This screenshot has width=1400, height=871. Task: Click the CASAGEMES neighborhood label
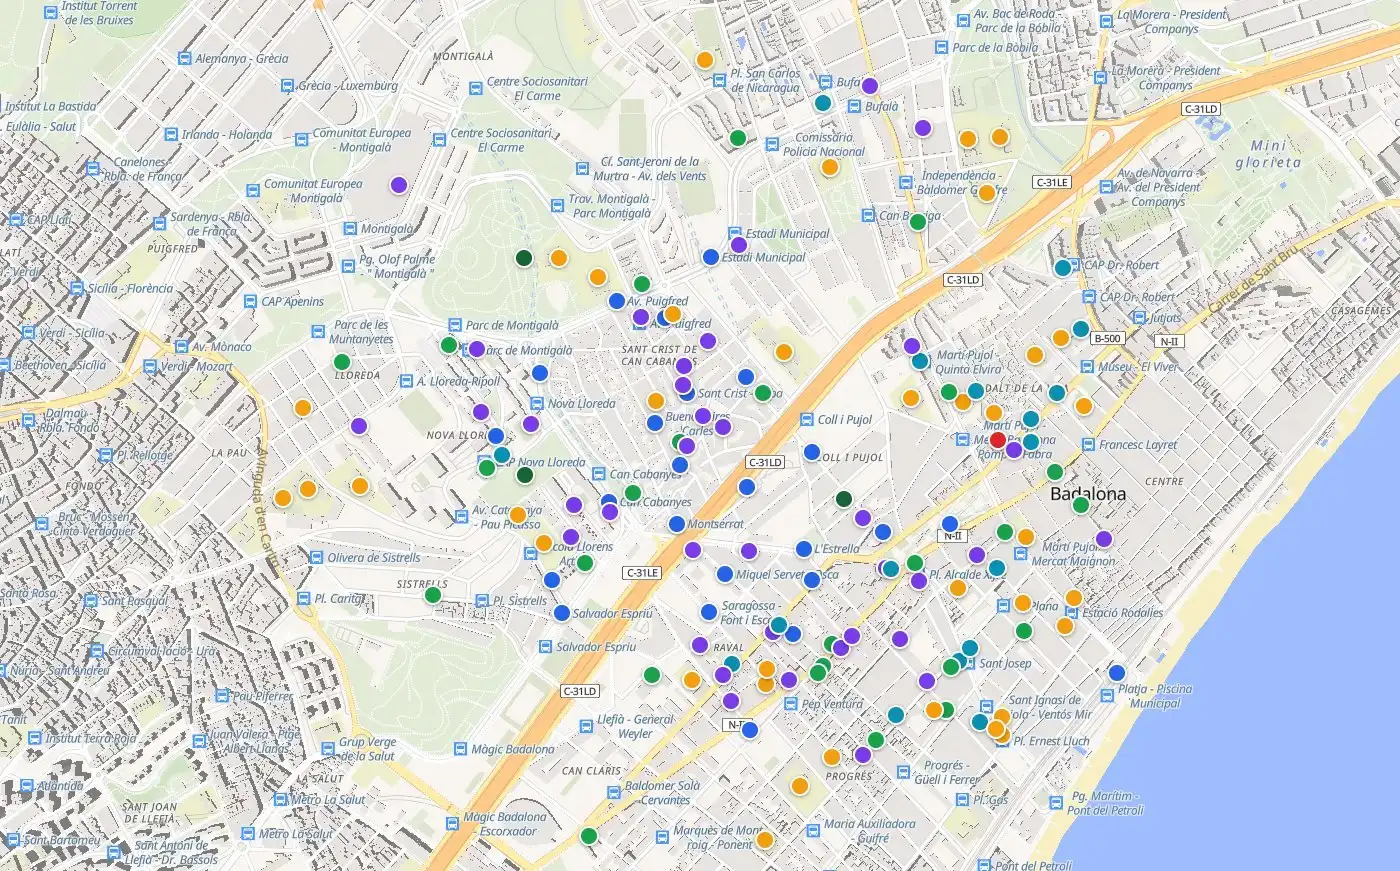[1361, 311]
